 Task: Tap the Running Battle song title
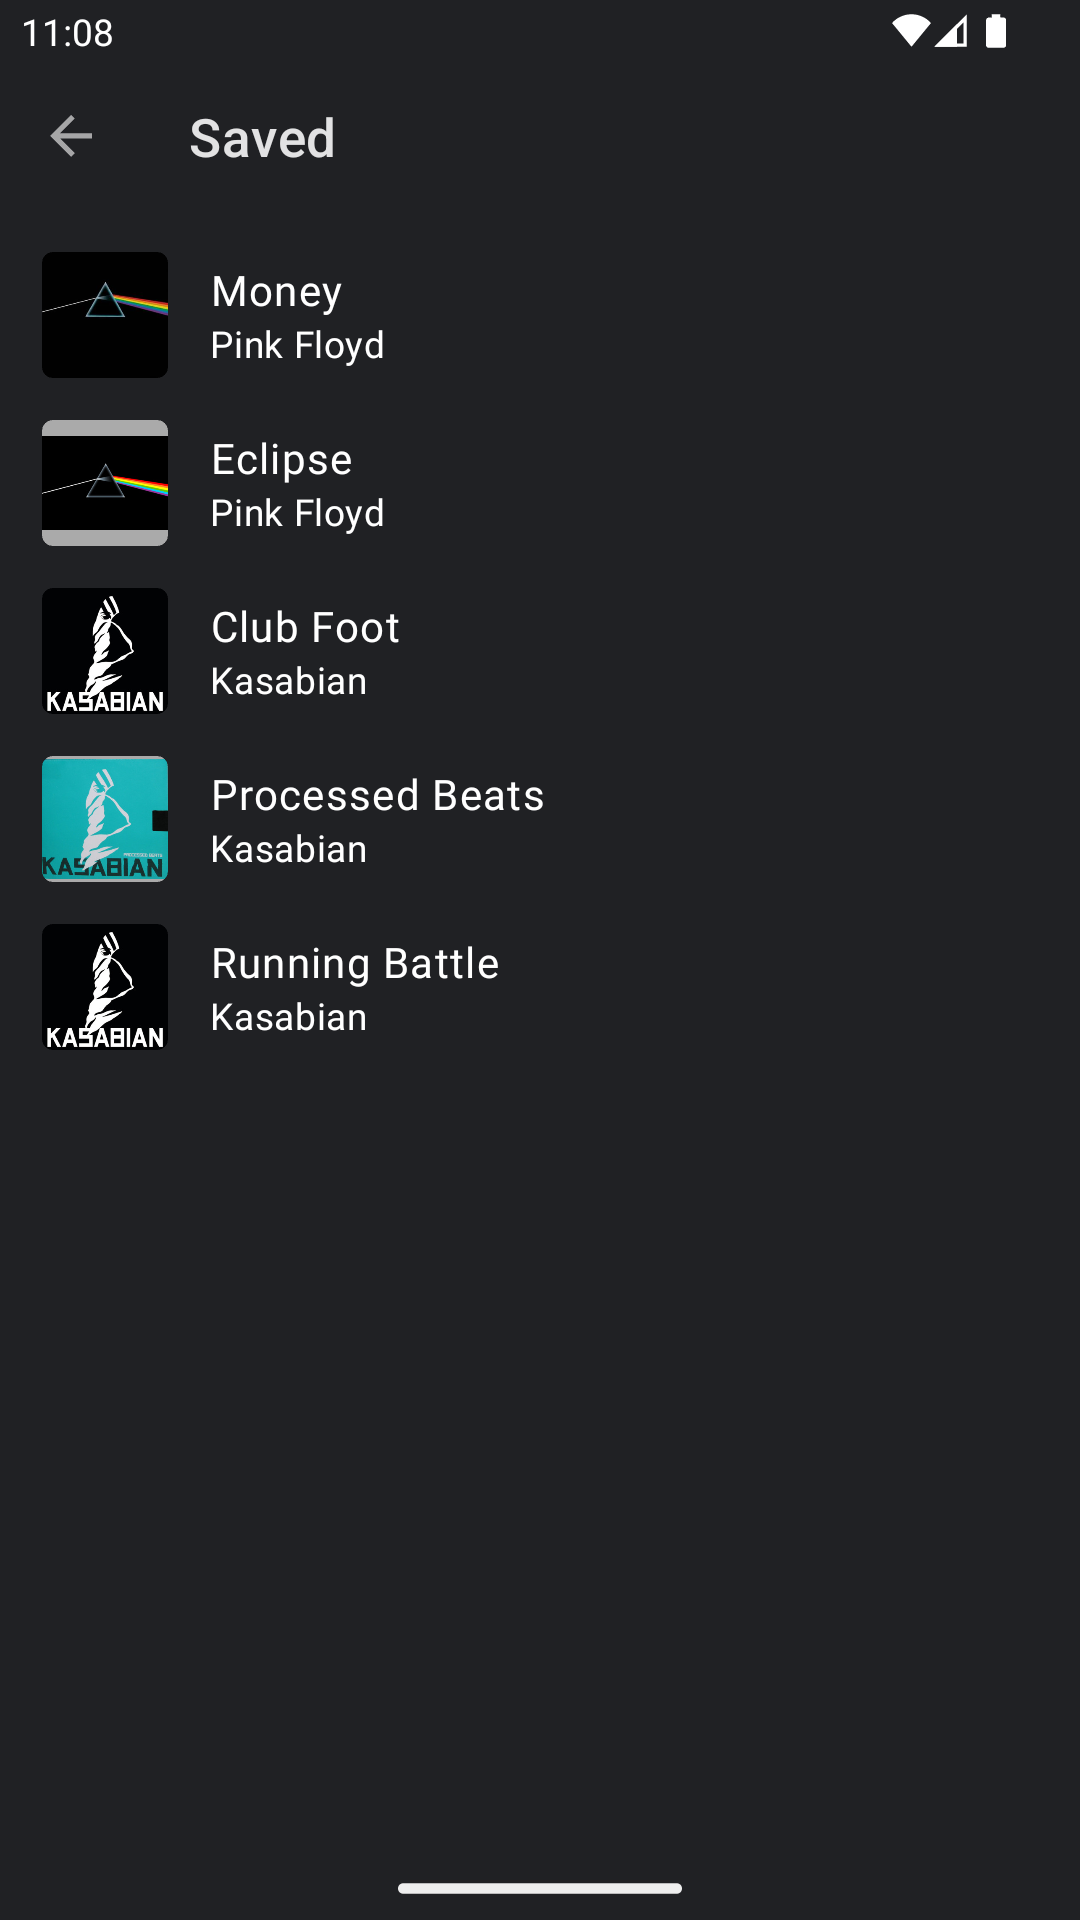(355, 964)
